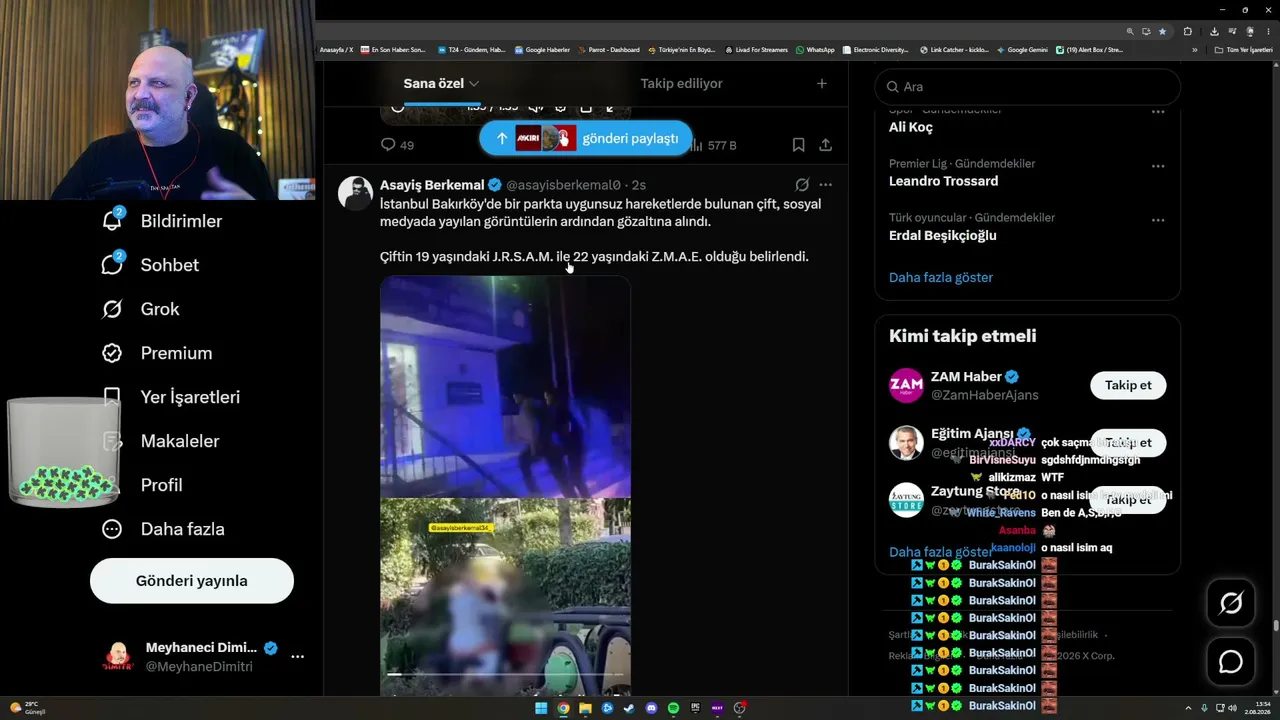Open more options for Ali Koç trend
The height and width of the screenshot is (720, 1280).
click(1158, 112)
